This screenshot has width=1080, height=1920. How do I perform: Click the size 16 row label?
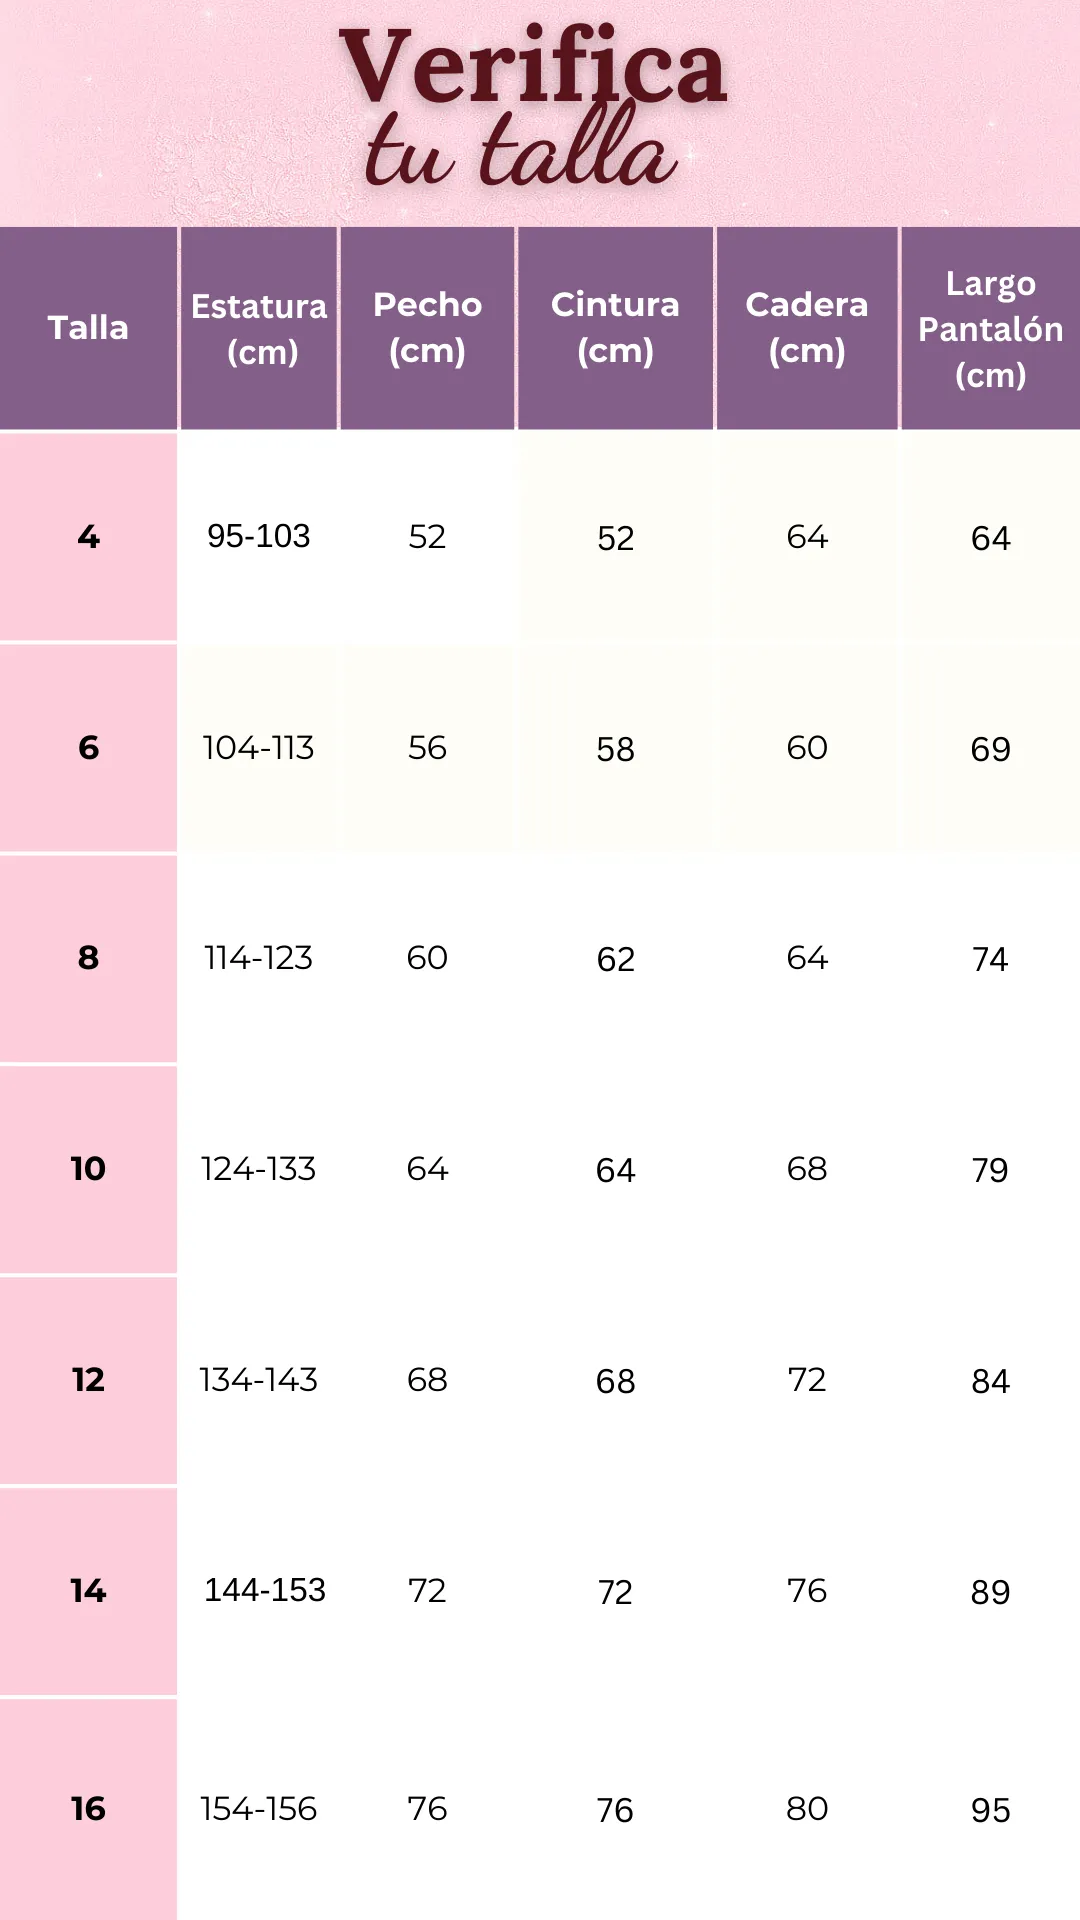(x=88, y=1808)
